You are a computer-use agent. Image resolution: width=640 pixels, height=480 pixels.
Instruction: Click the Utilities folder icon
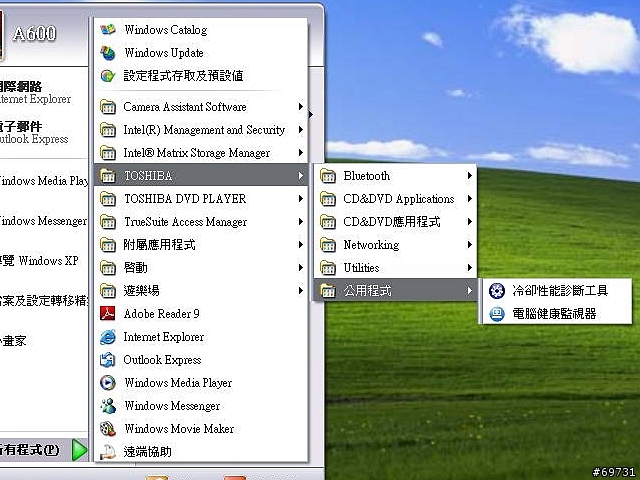coord(328,268)
